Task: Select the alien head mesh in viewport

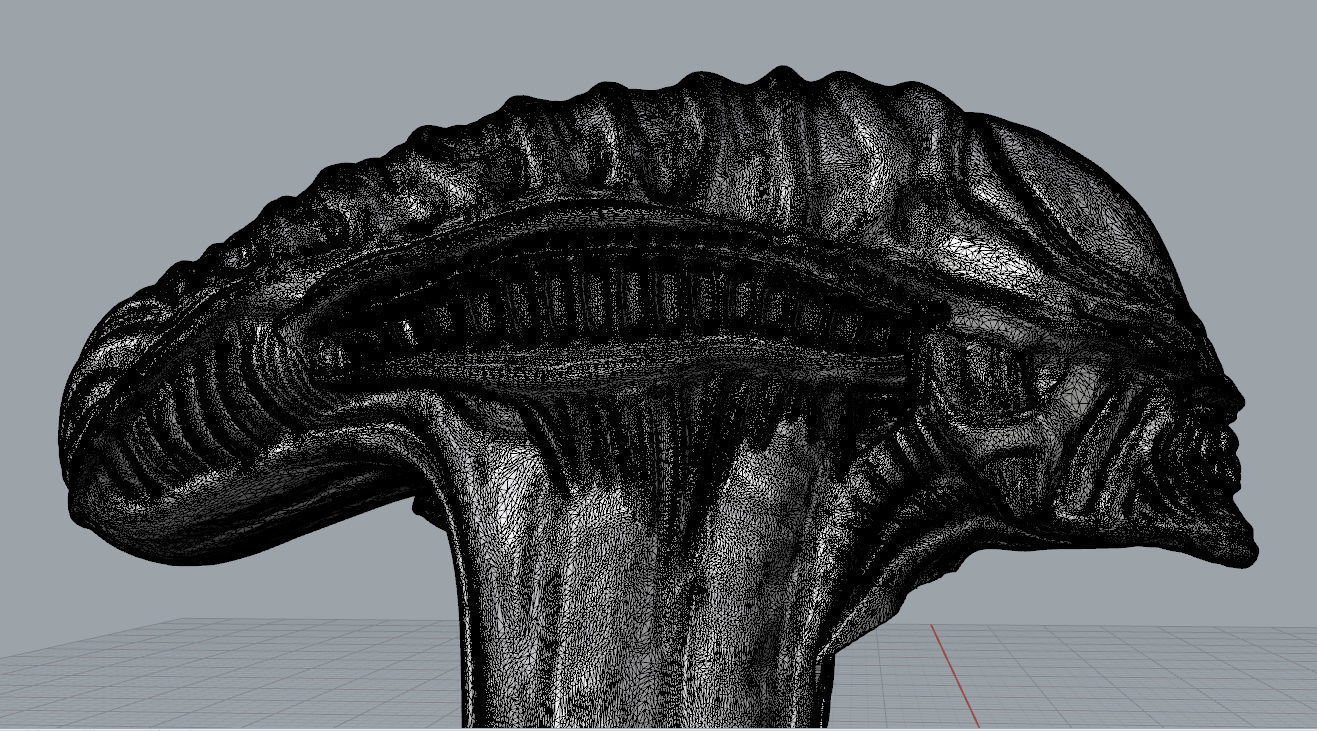Action: coord(660,398)
